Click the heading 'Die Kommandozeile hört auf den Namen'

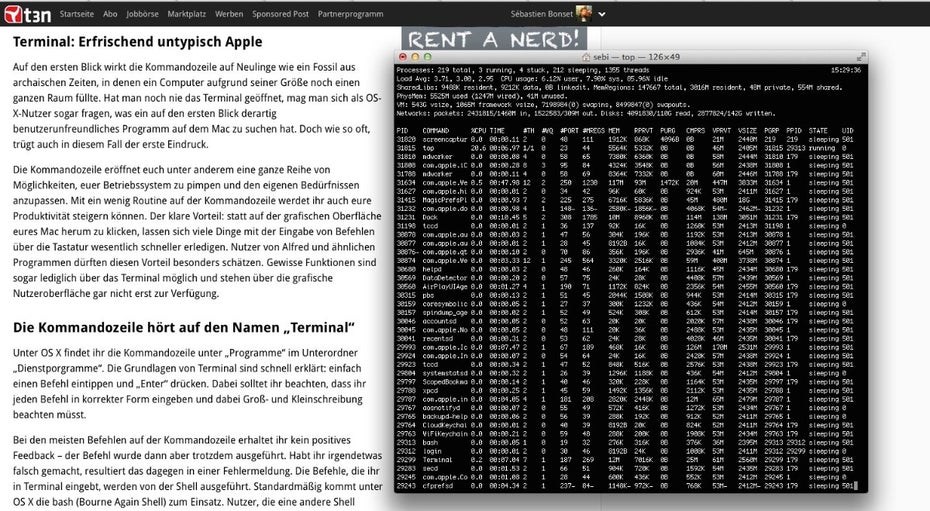click(183, 328)
